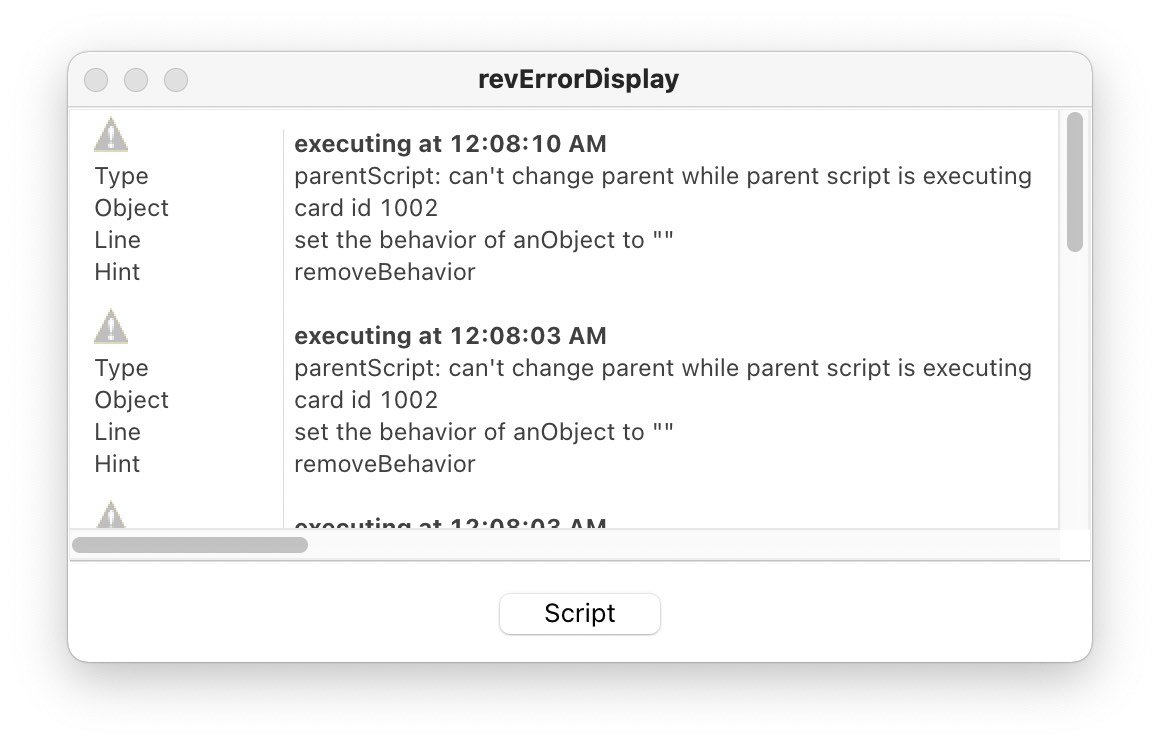
Task: Zoom the revErrorDisplay window
Action: click(x=176, y=80)
